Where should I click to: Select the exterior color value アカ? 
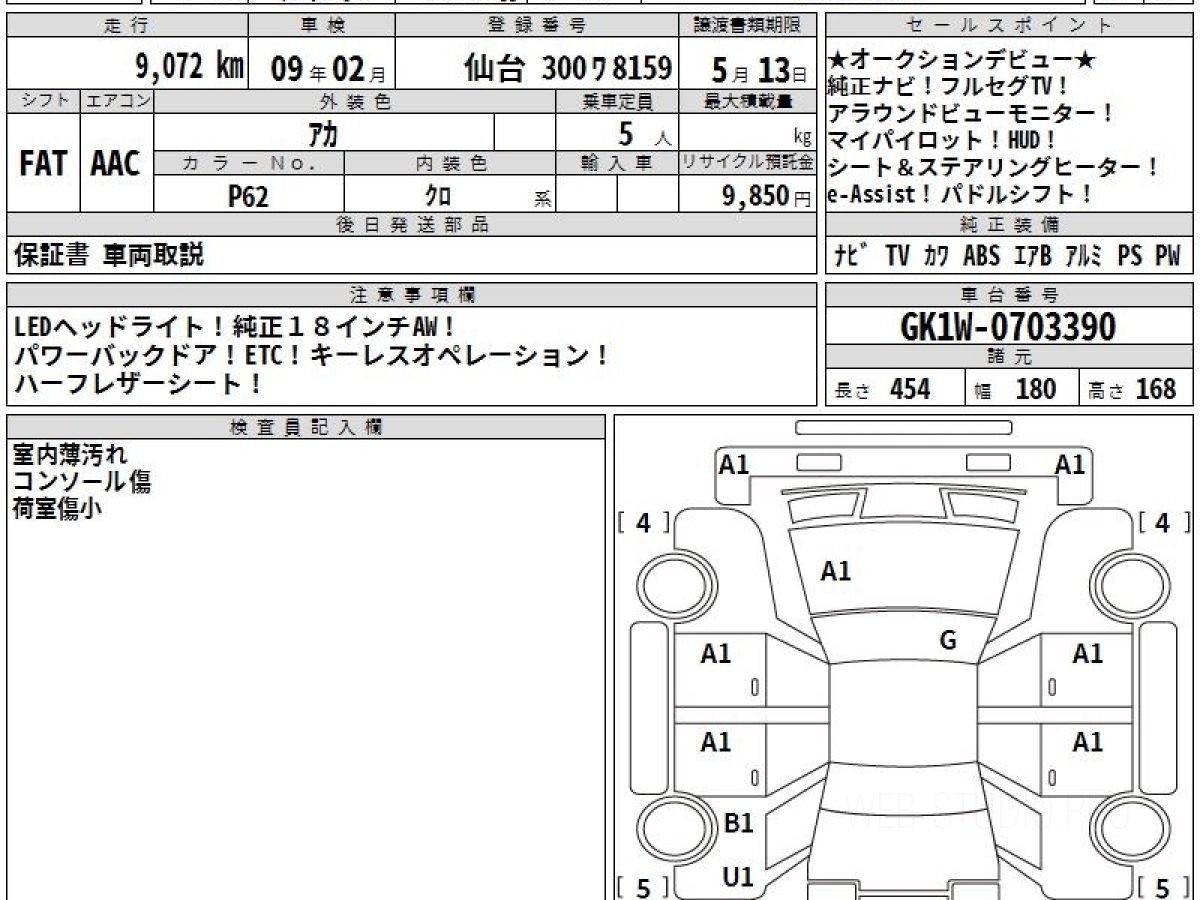tap(325, 133)
